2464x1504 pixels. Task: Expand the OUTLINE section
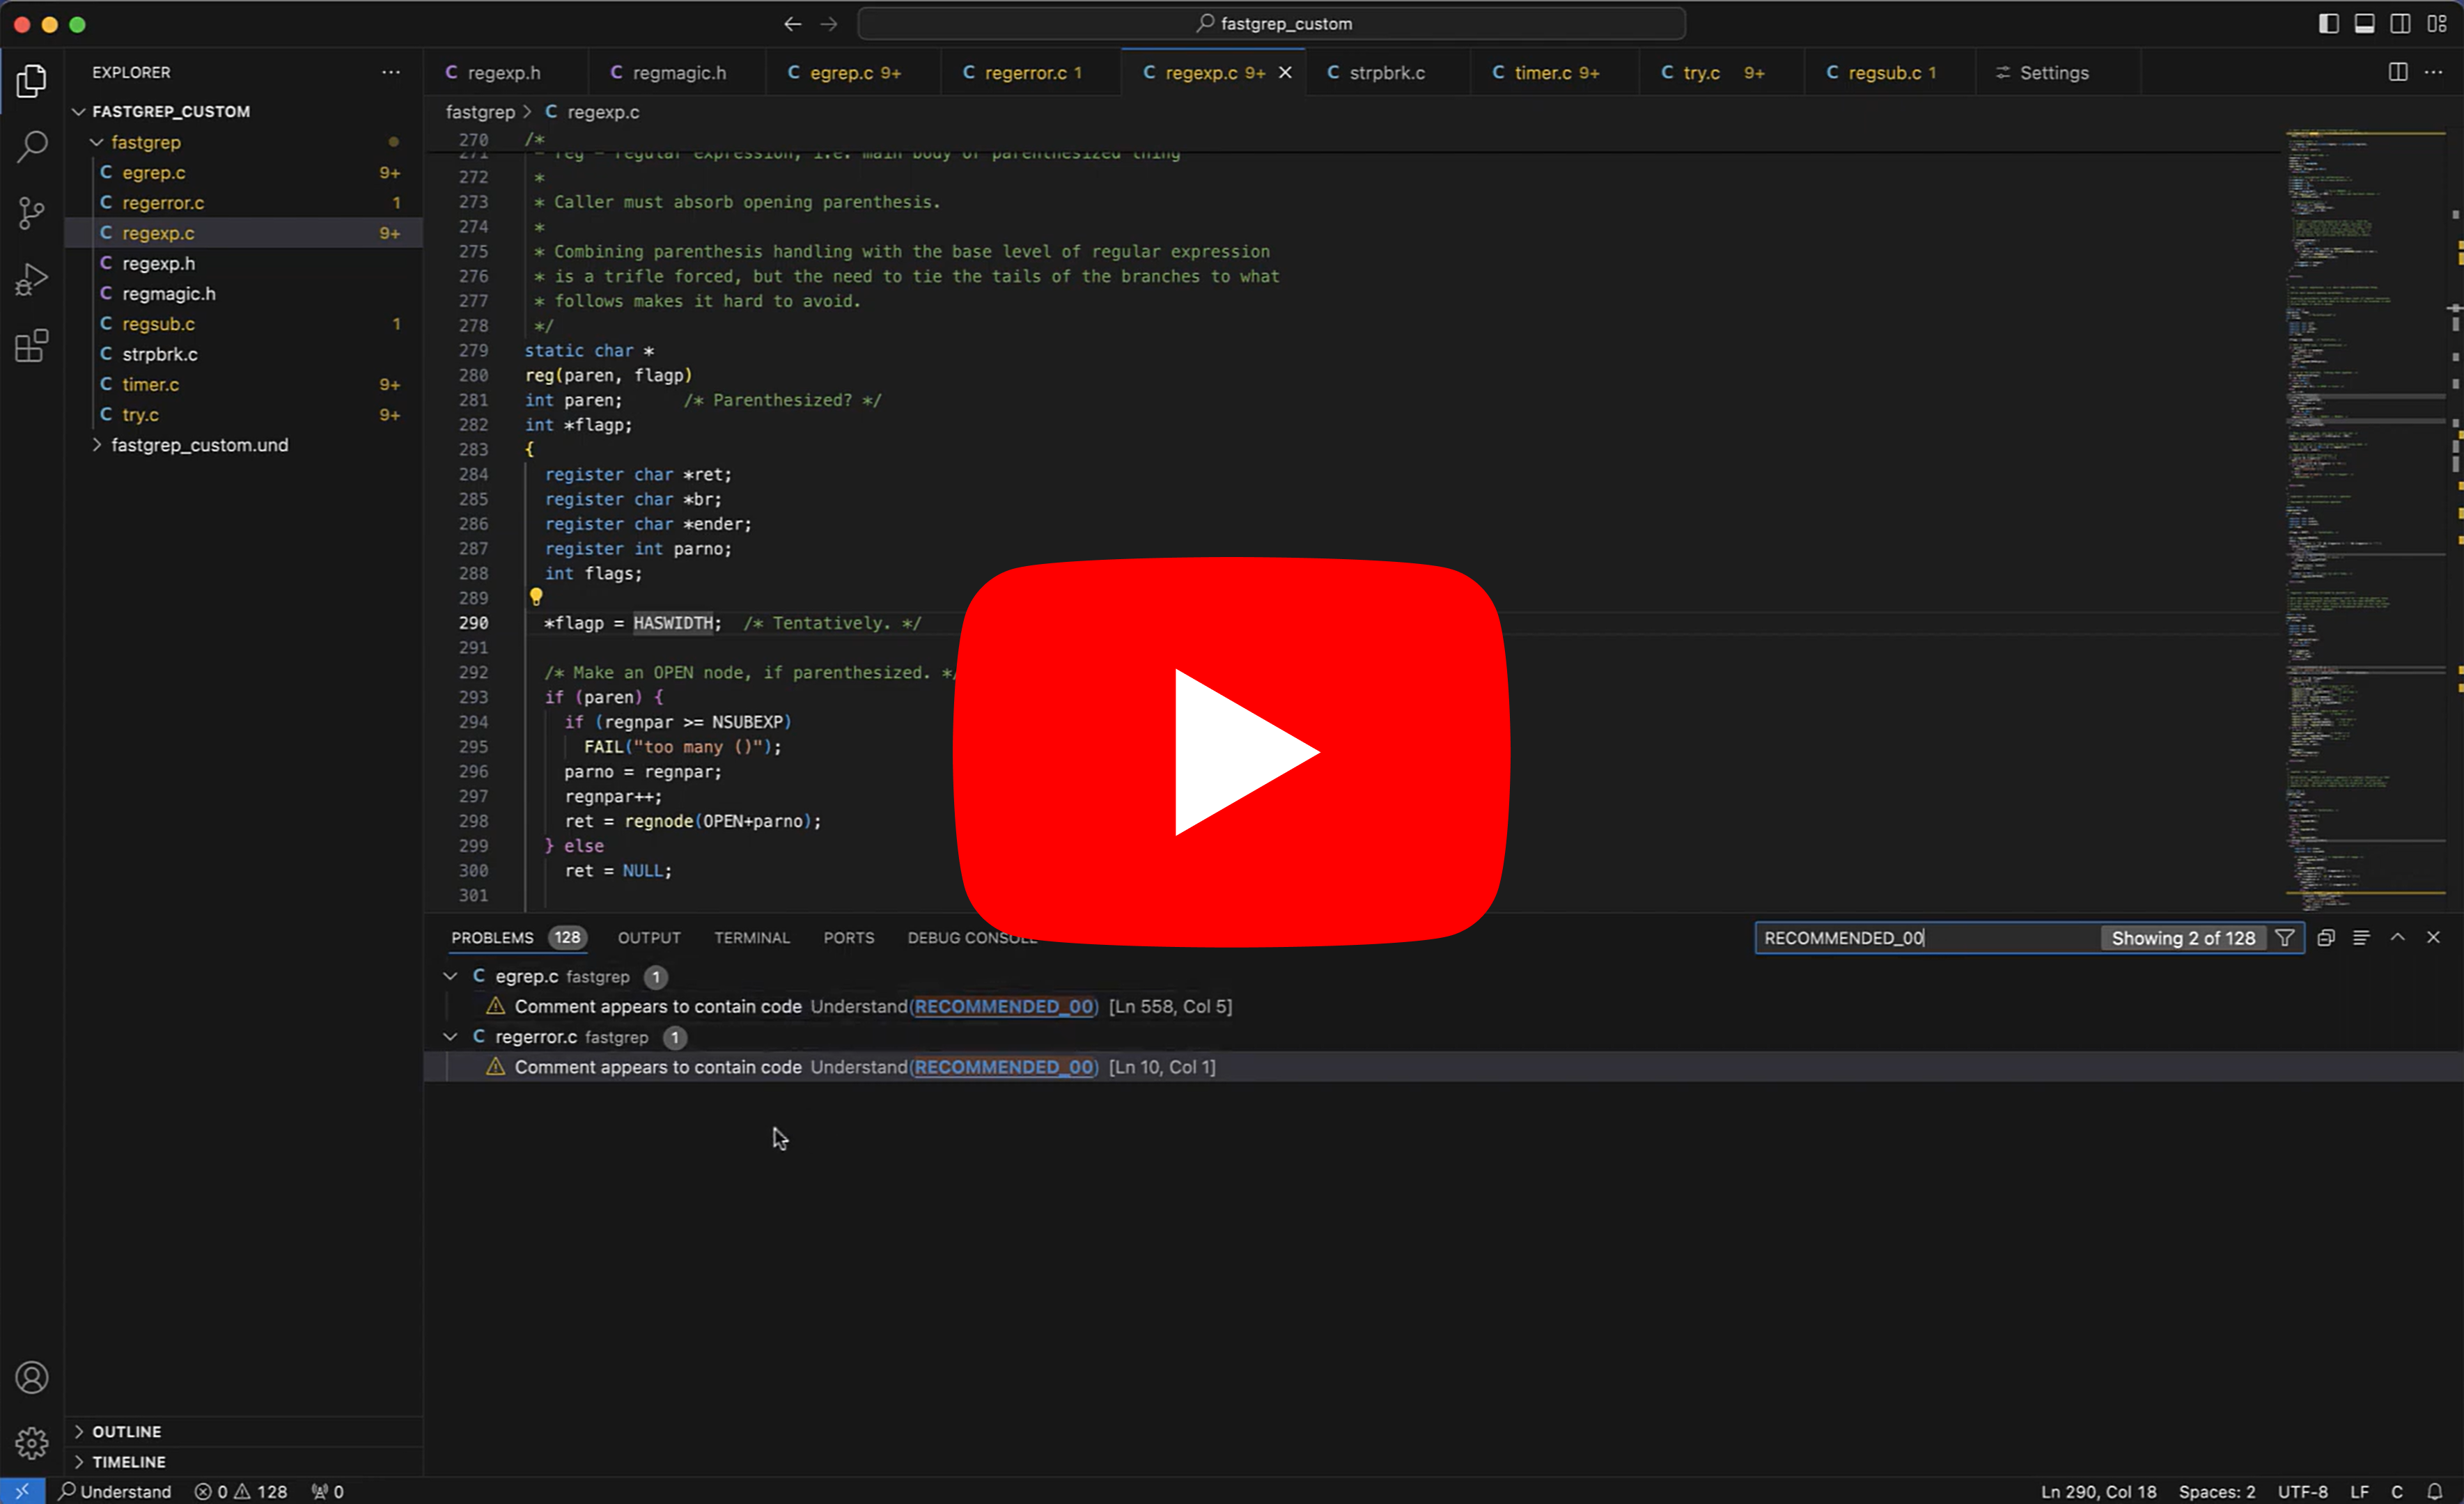click(x=126, y=1432)
